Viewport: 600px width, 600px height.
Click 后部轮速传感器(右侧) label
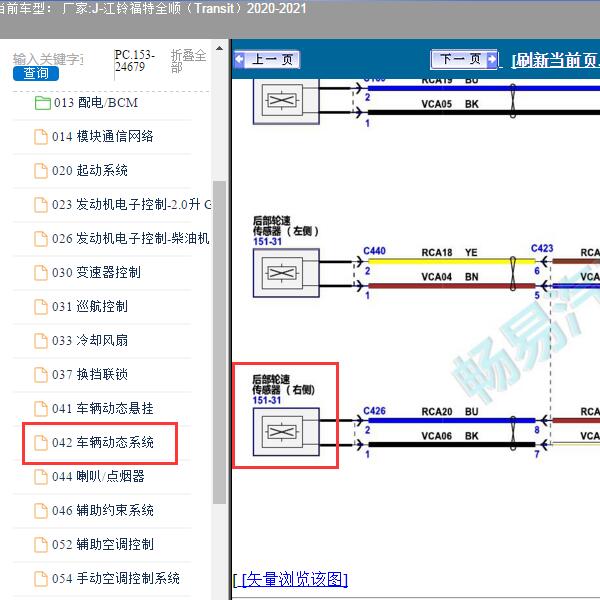pos(284,385)
